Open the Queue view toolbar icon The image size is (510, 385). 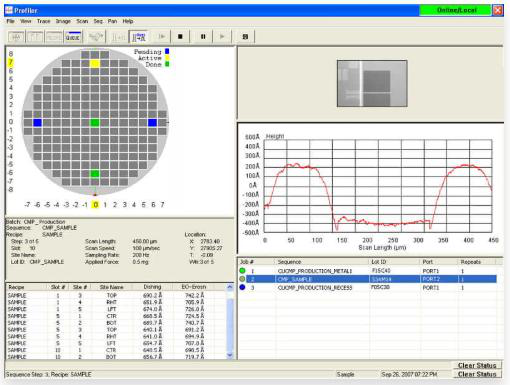click(x=73, y=37)
